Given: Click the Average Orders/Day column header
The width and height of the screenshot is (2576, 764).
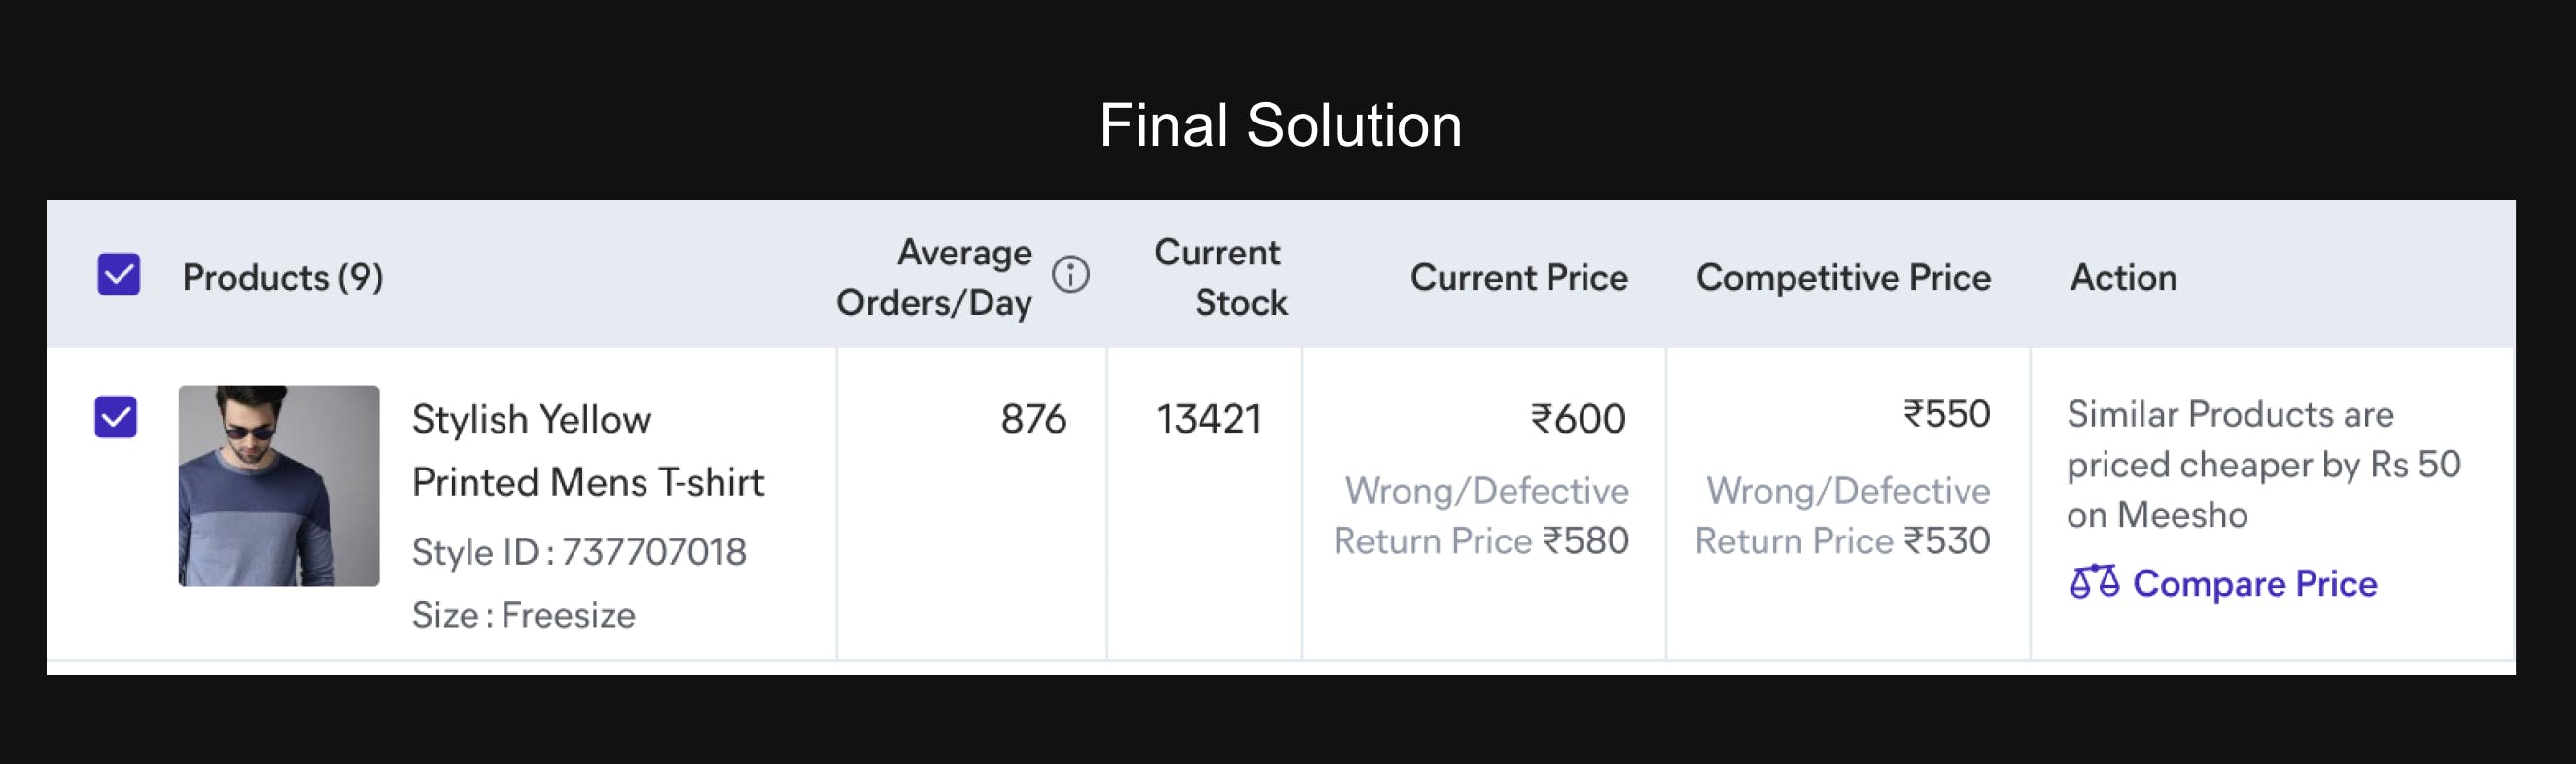Looking at the screenshot, I should click(934, 277).
